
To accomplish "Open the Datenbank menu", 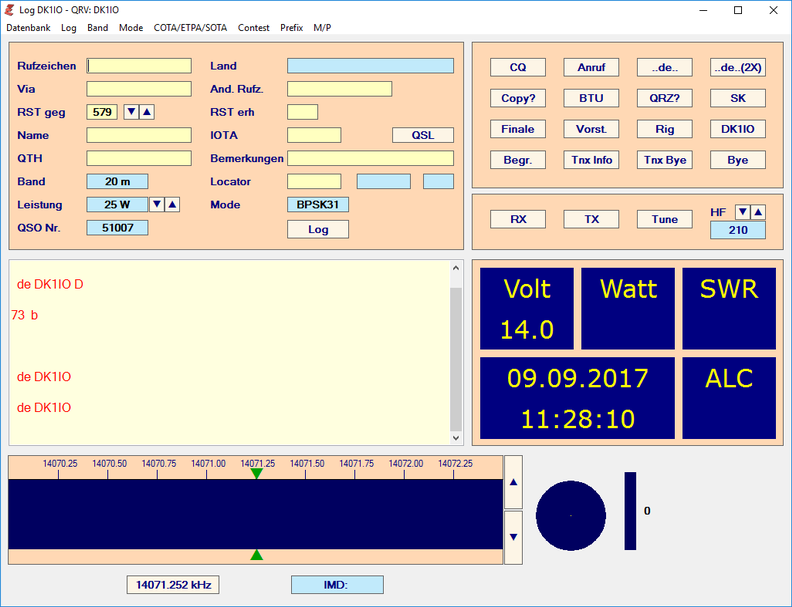I will (x=28, y=28).
